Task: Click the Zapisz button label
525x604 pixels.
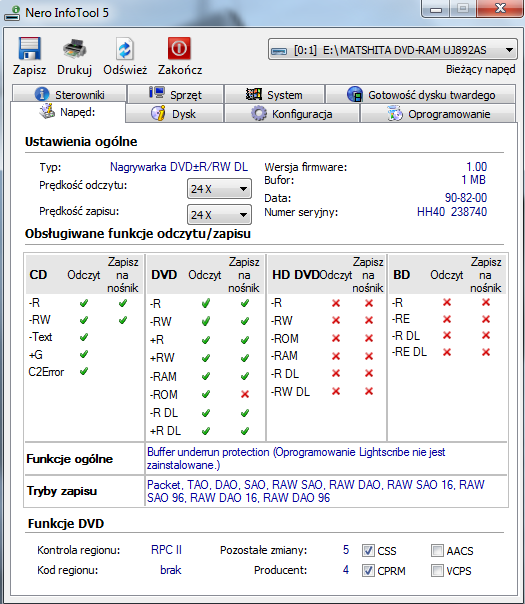Action: (29, 70)
